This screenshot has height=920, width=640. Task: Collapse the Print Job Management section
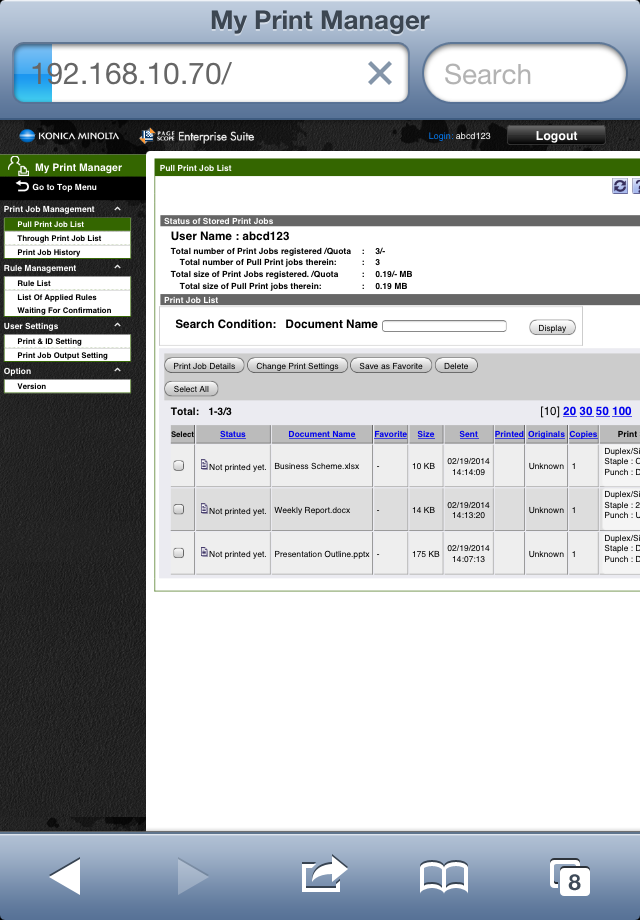[117, 209]
